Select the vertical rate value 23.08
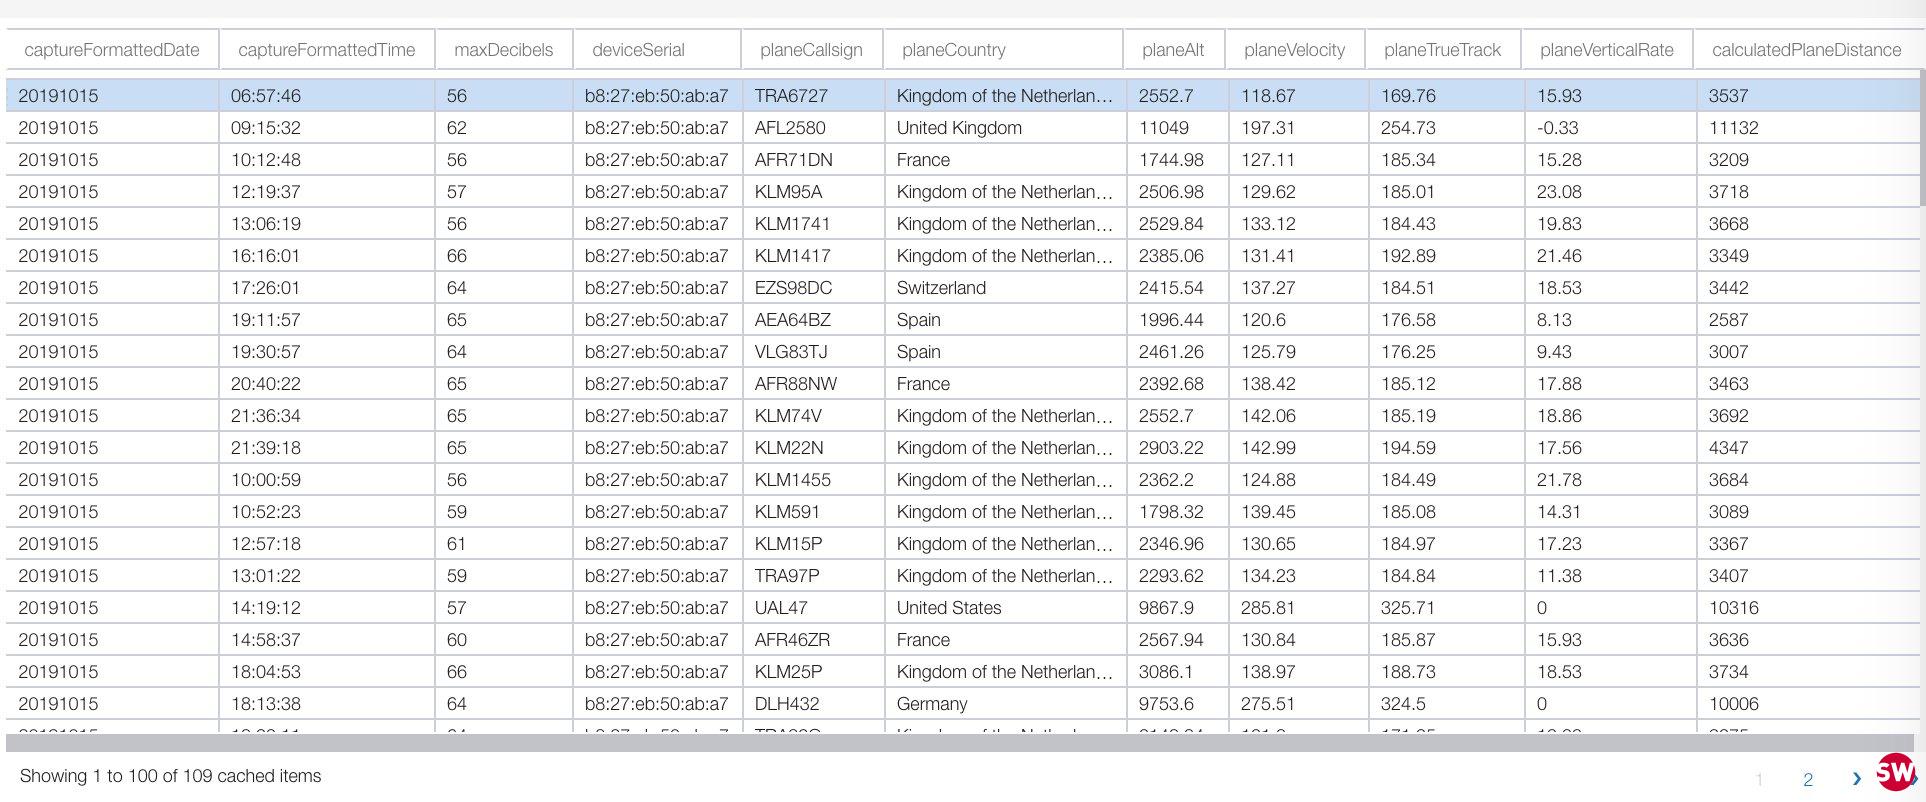Viewport: 1926px width, 802px height. click(1559, 192)
